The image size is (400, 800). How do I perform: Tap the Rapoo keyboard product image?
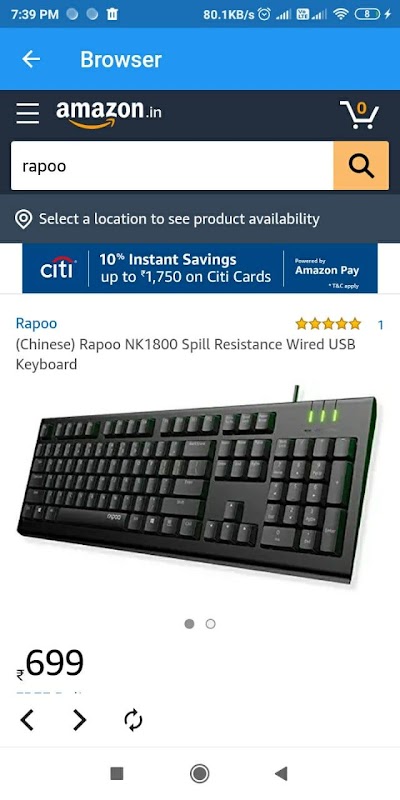click(198, 485)
